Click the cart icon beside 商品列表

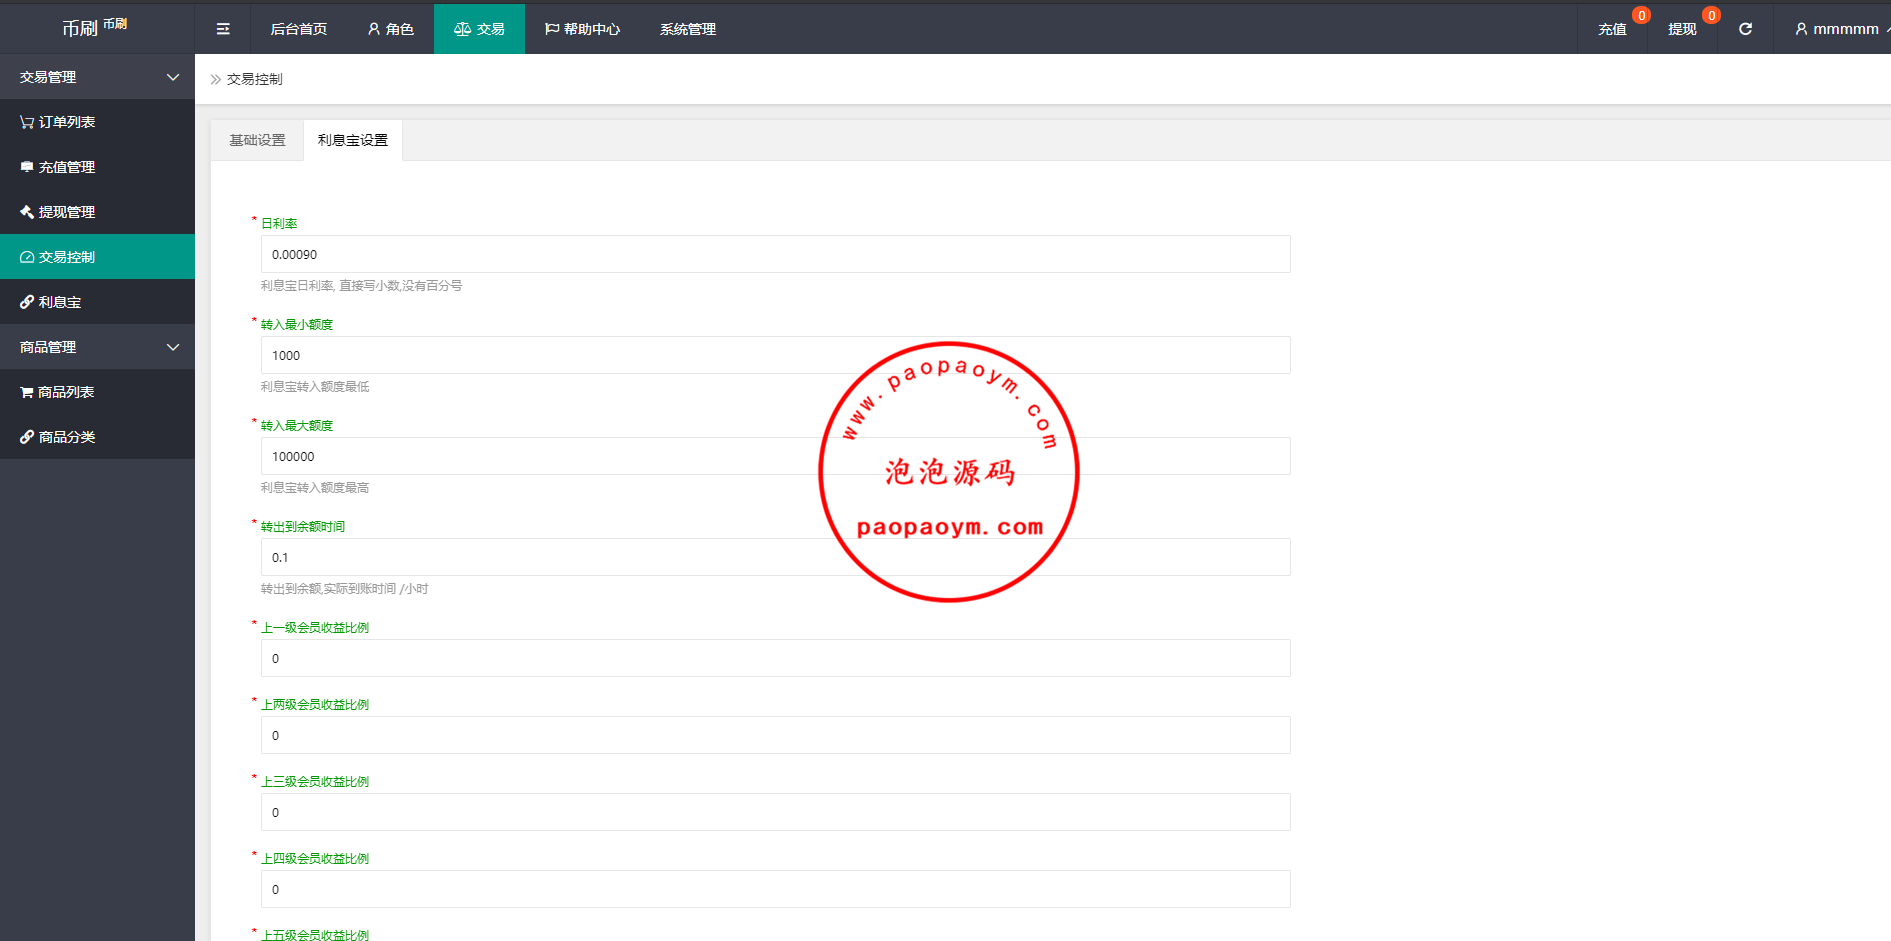(27, 392)
